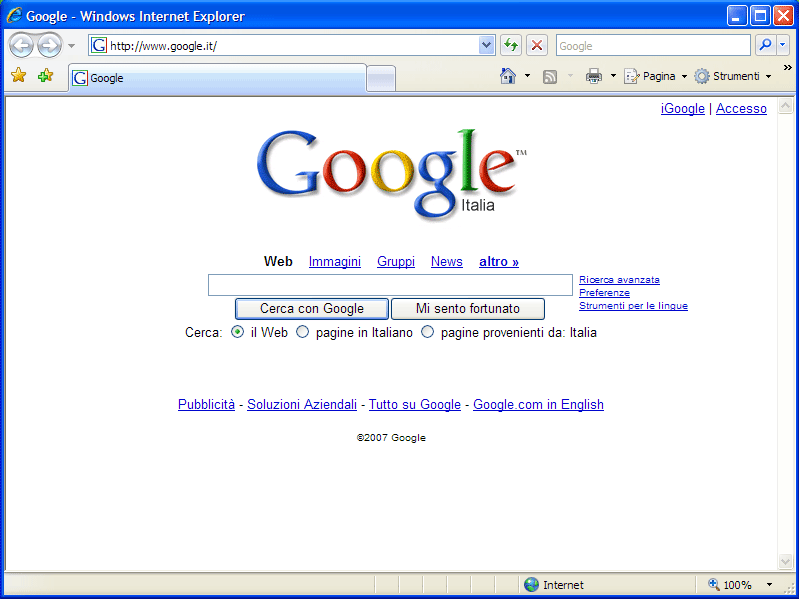Screen dimensions: 799x599
Task: Open the Strumenti menu
Action: 733,76
